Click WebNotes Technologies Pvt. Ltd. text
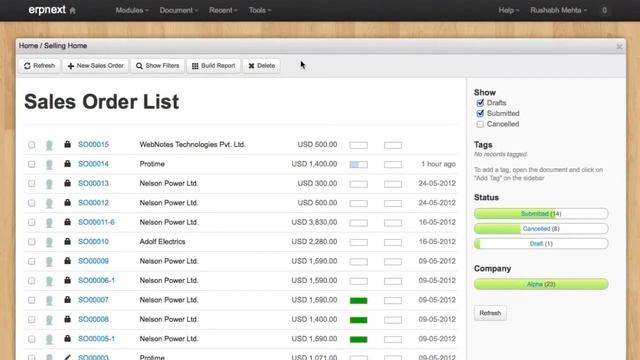 (x=193, y=144)
